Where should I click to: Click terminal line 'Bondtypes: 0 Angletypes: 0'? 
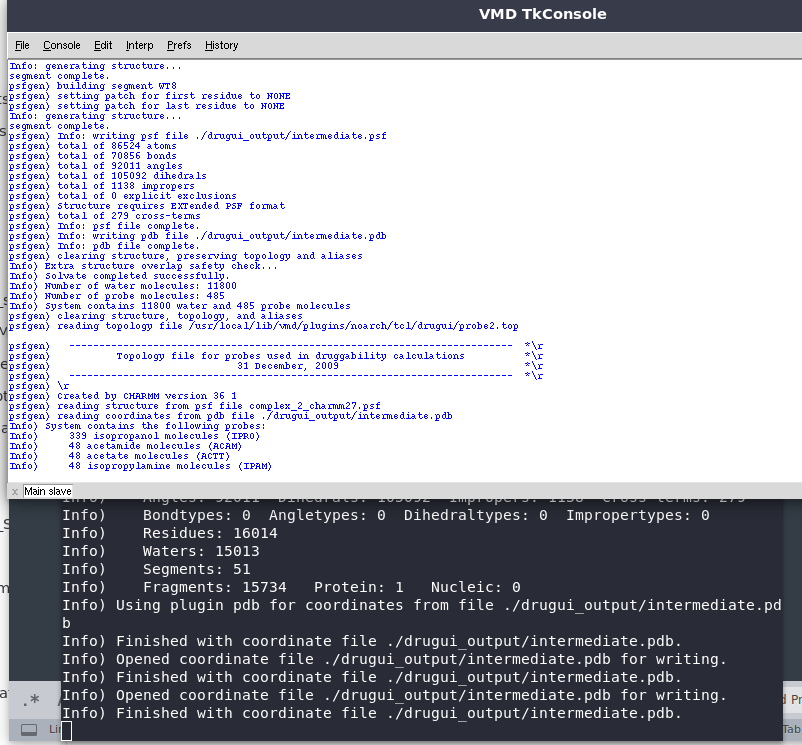[x=386, y=515]
